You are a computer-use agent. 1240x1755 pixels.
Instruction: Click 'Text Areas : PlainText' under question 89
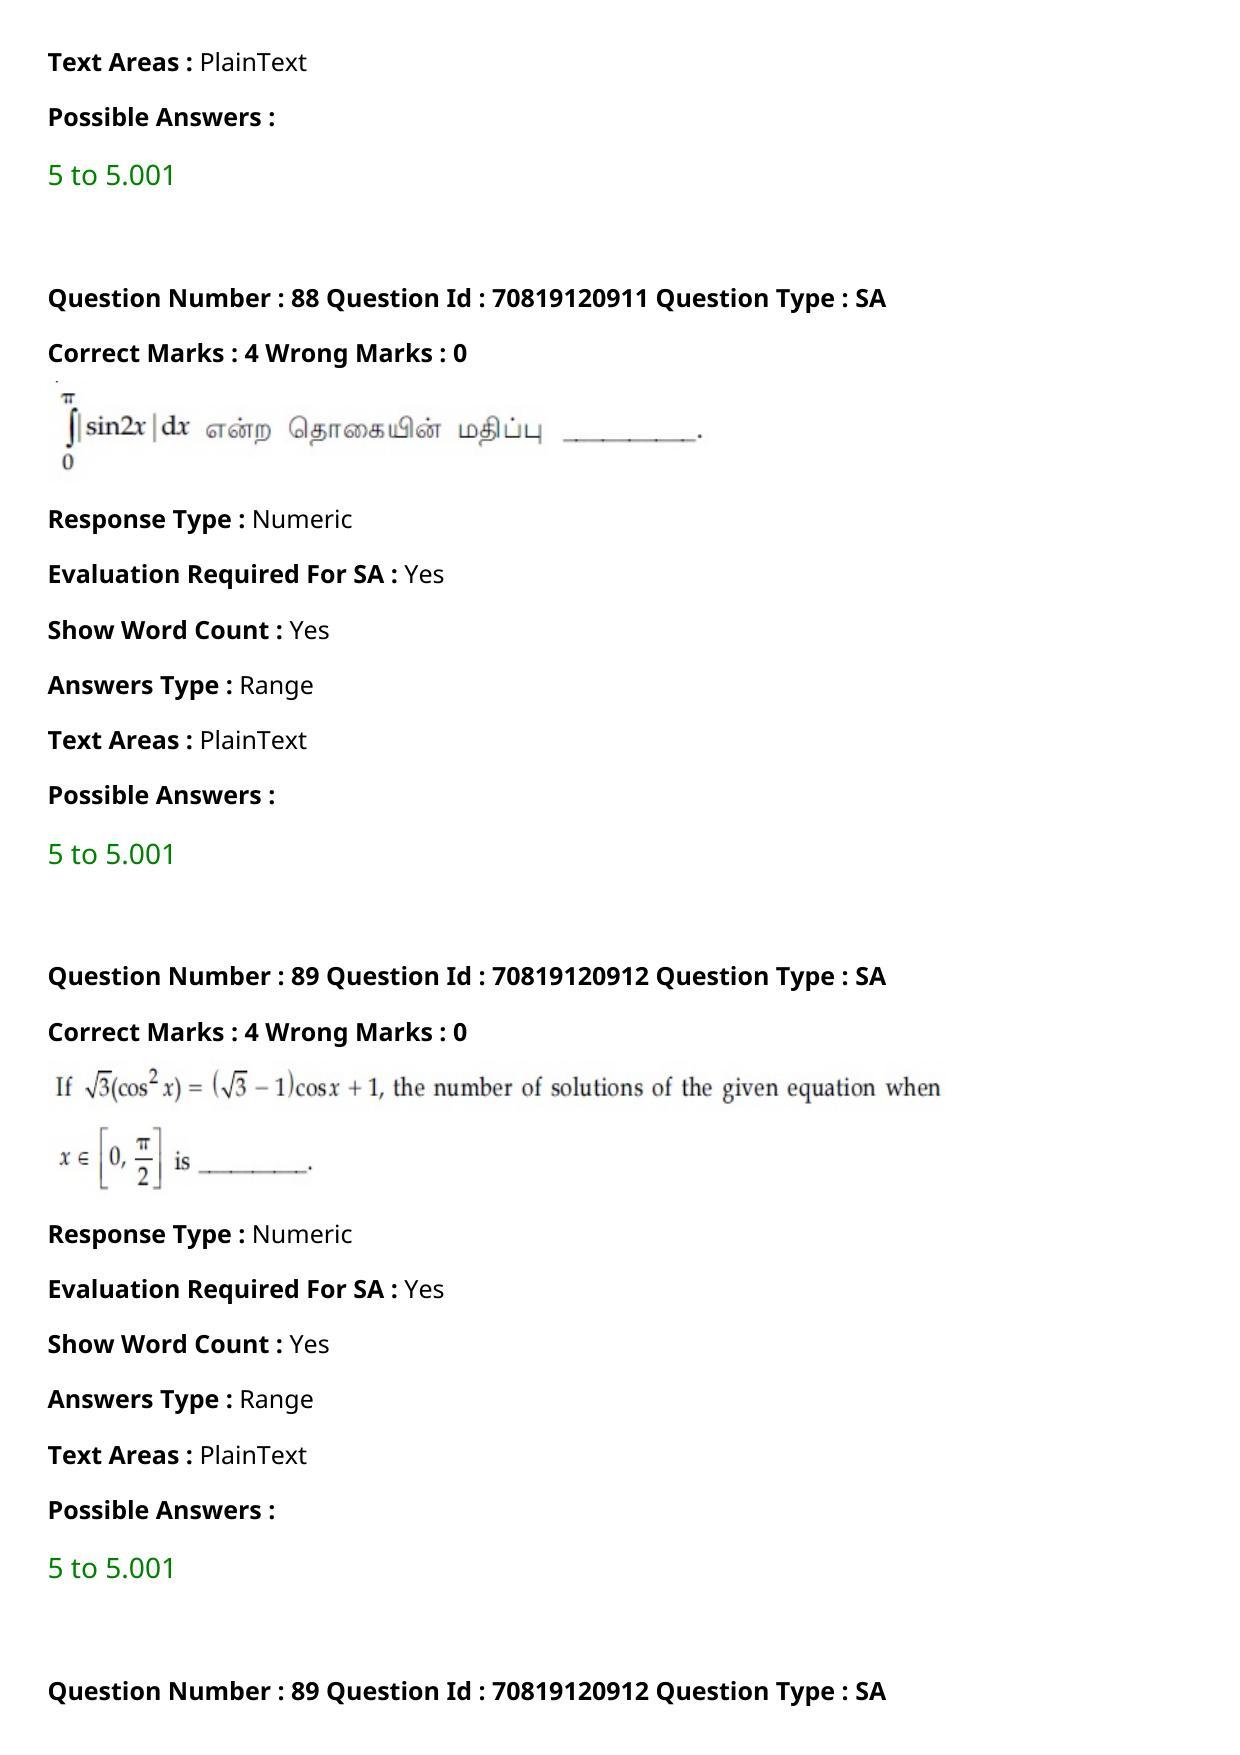pyautogui.click(x=177, y=1455)
